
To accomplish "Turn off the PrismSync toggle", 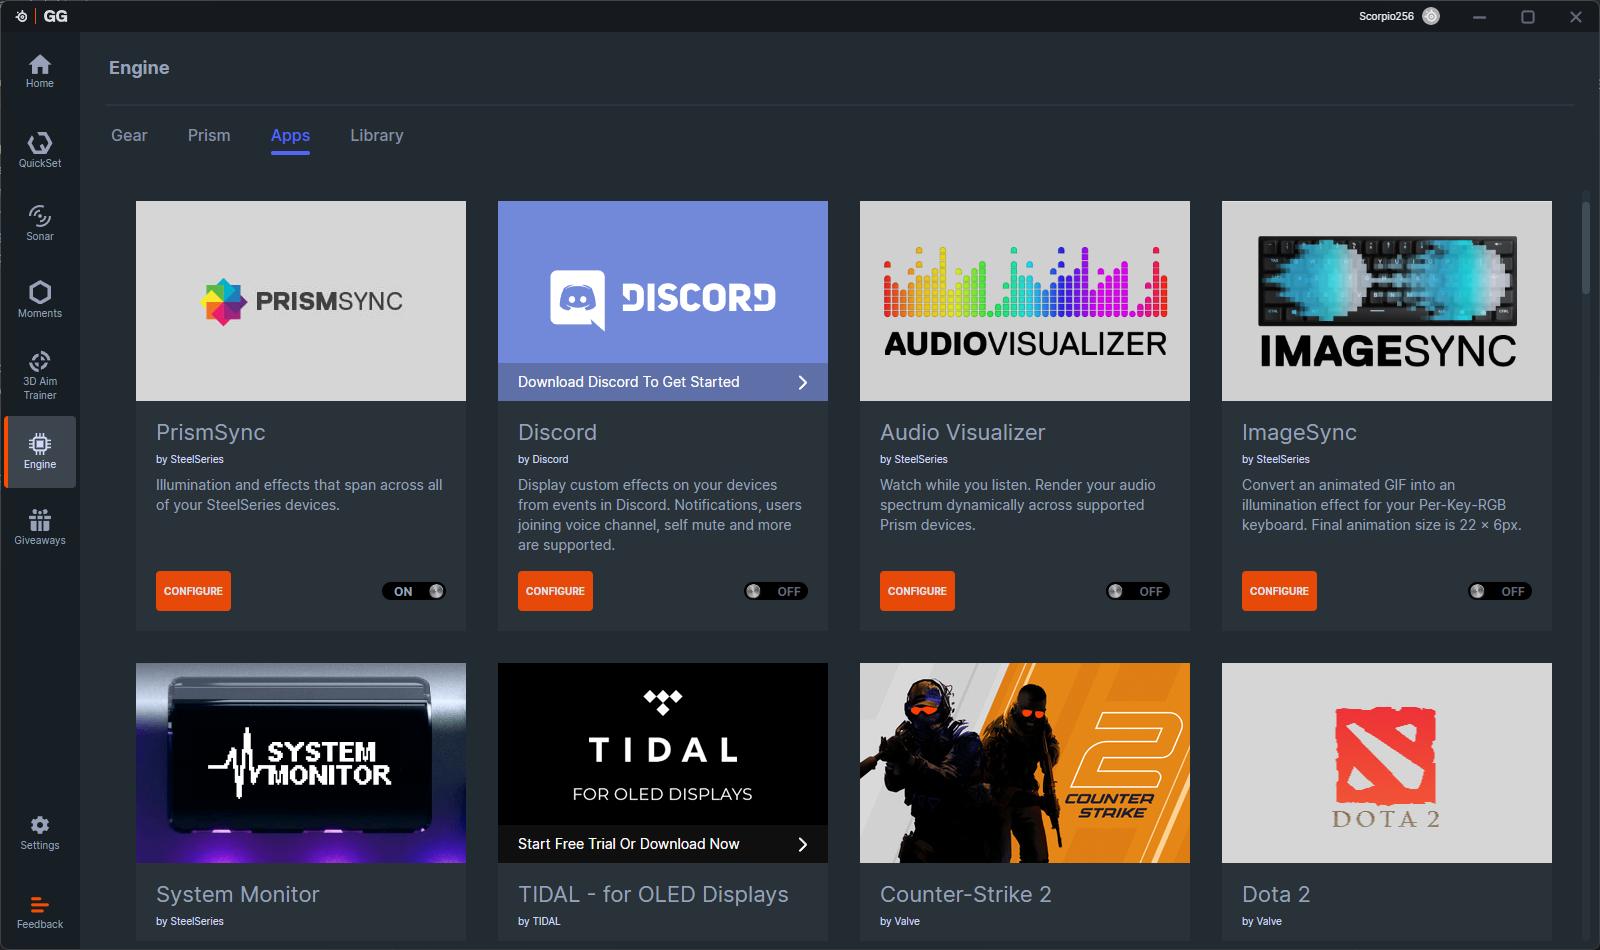I will 414,591.
